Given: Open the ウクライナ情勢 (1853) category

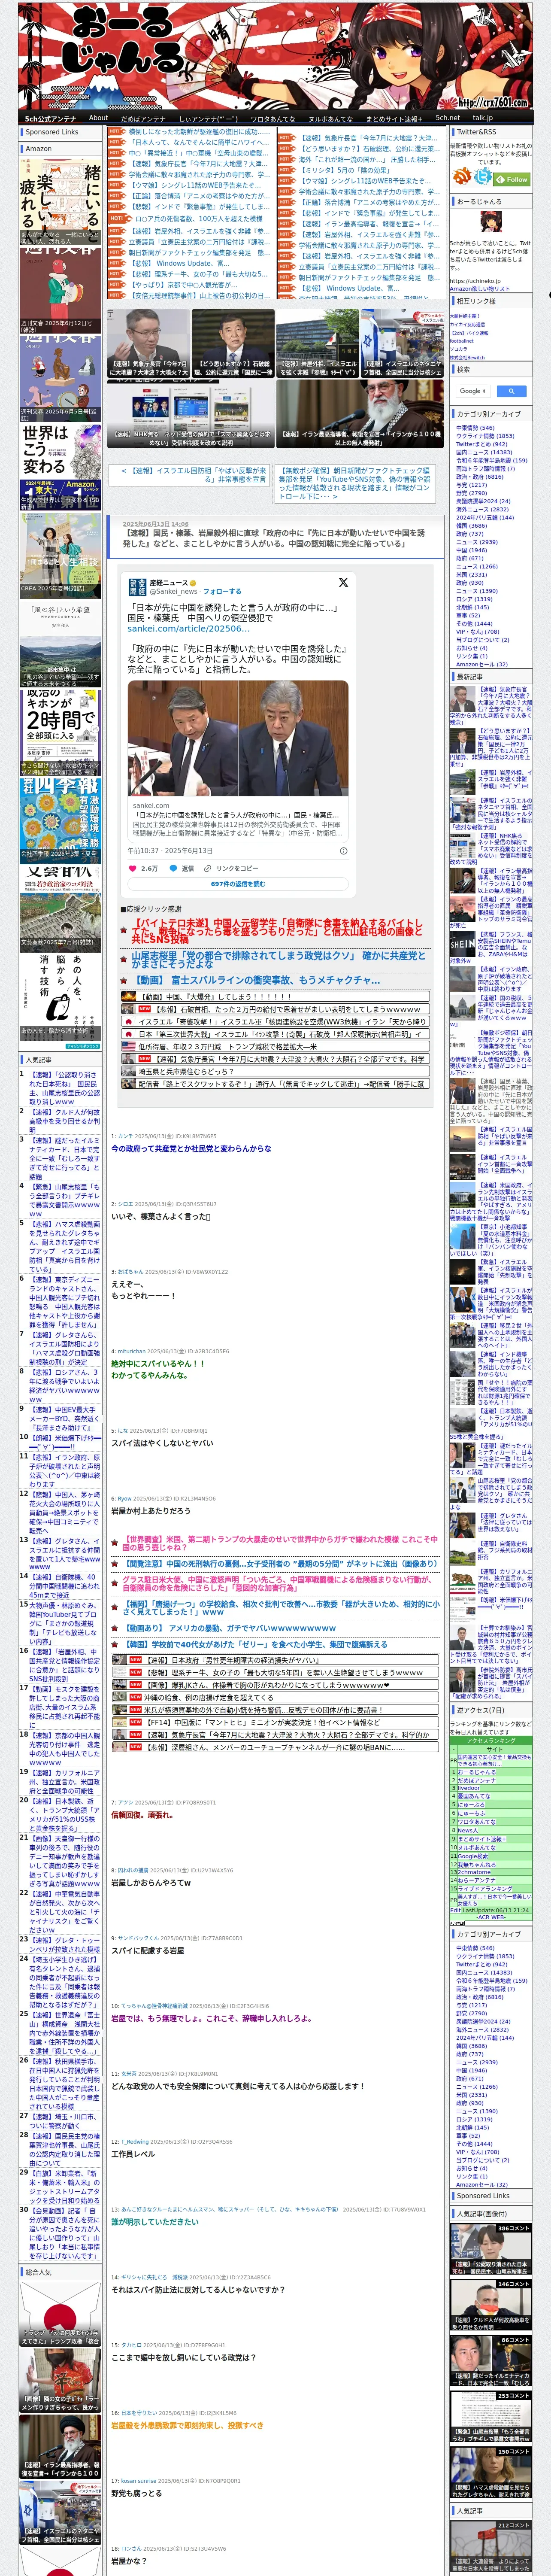Looking at the screenshot, I should (x=485, y=436).
